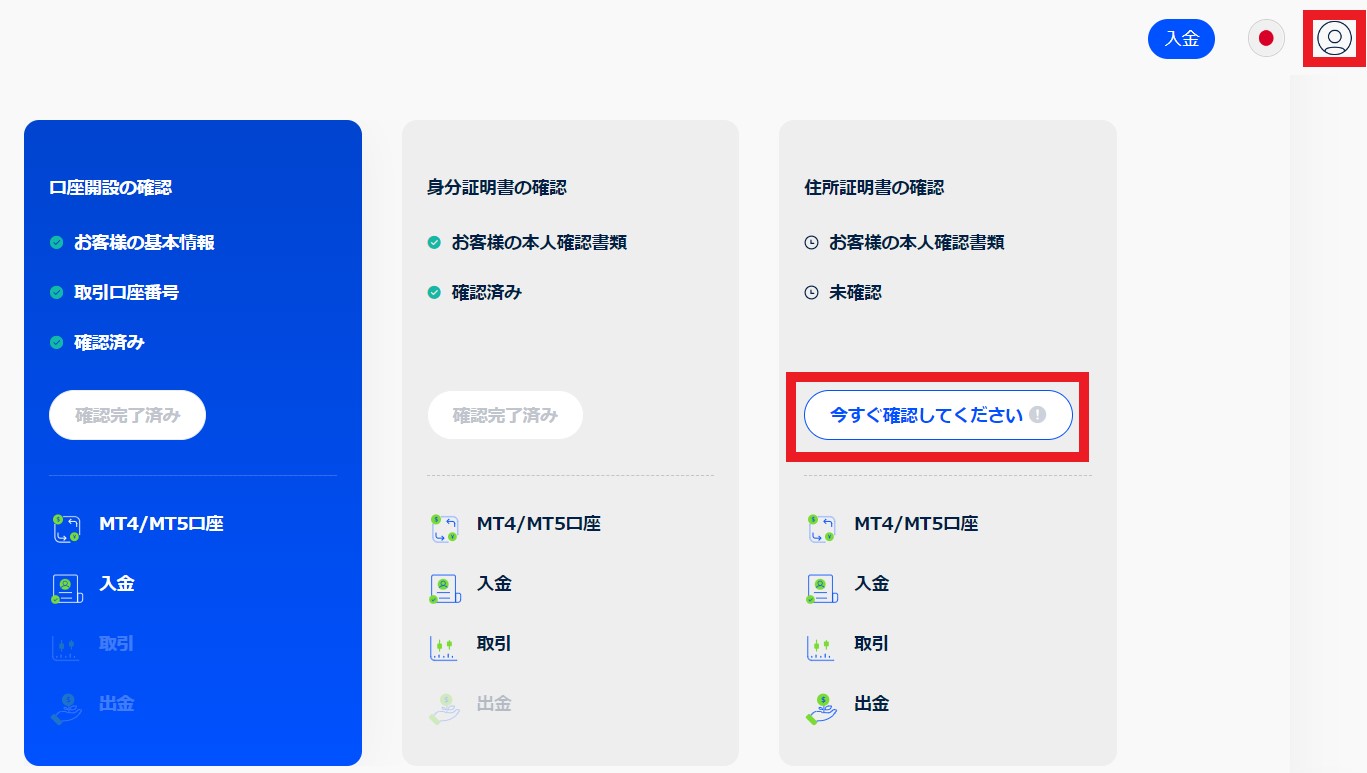Click green check beside 確認済み in 身分証明書 card
Image resolution: width=1367 pixels, height=773 pixels.
[434, 292]
